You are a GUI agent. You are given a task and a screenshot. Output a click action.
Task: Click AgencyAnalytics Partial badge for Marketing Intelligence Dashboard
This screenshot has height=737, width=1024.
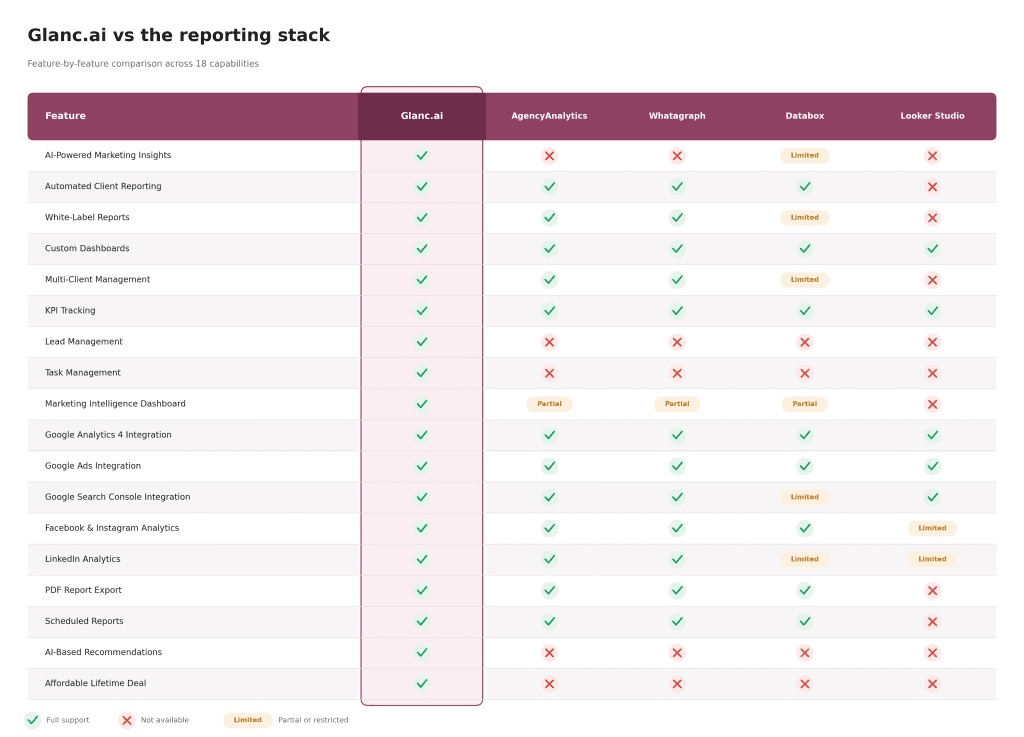549,403
